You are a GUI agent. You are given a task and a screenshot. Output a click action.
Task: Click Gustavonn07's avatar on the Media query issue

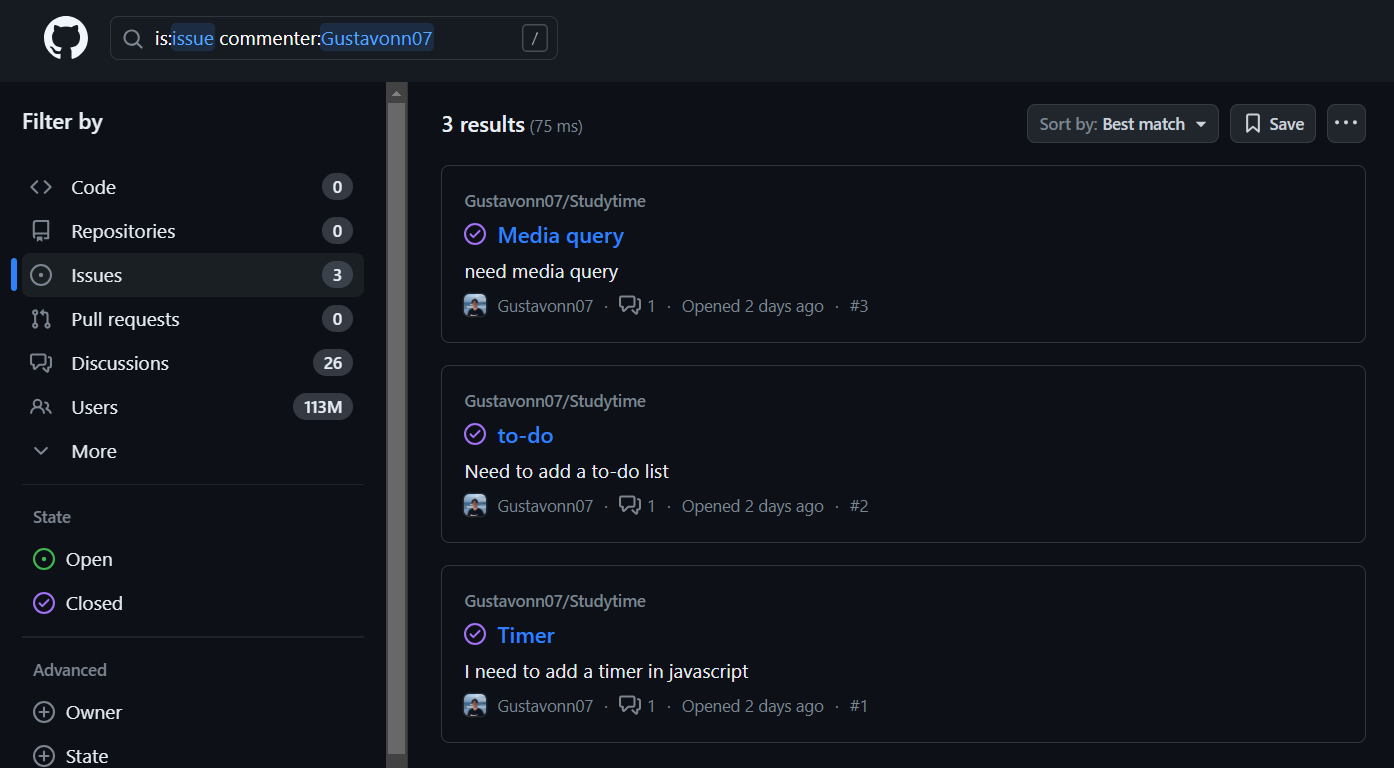pos(475,305)
